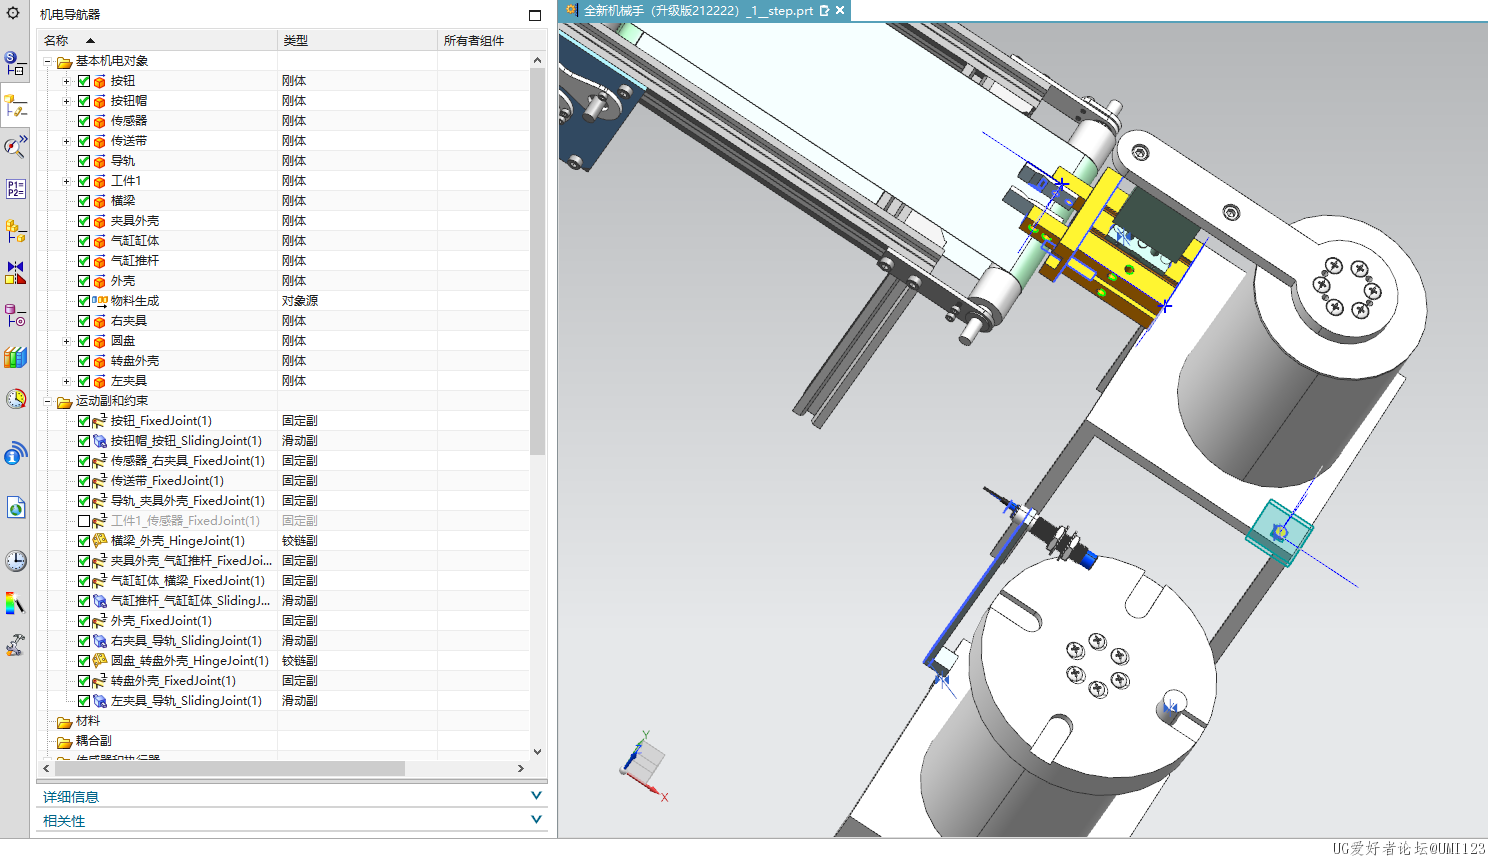
Task: Select the 外壳_FixedJoint(1) row
Action: click(283, 621)
